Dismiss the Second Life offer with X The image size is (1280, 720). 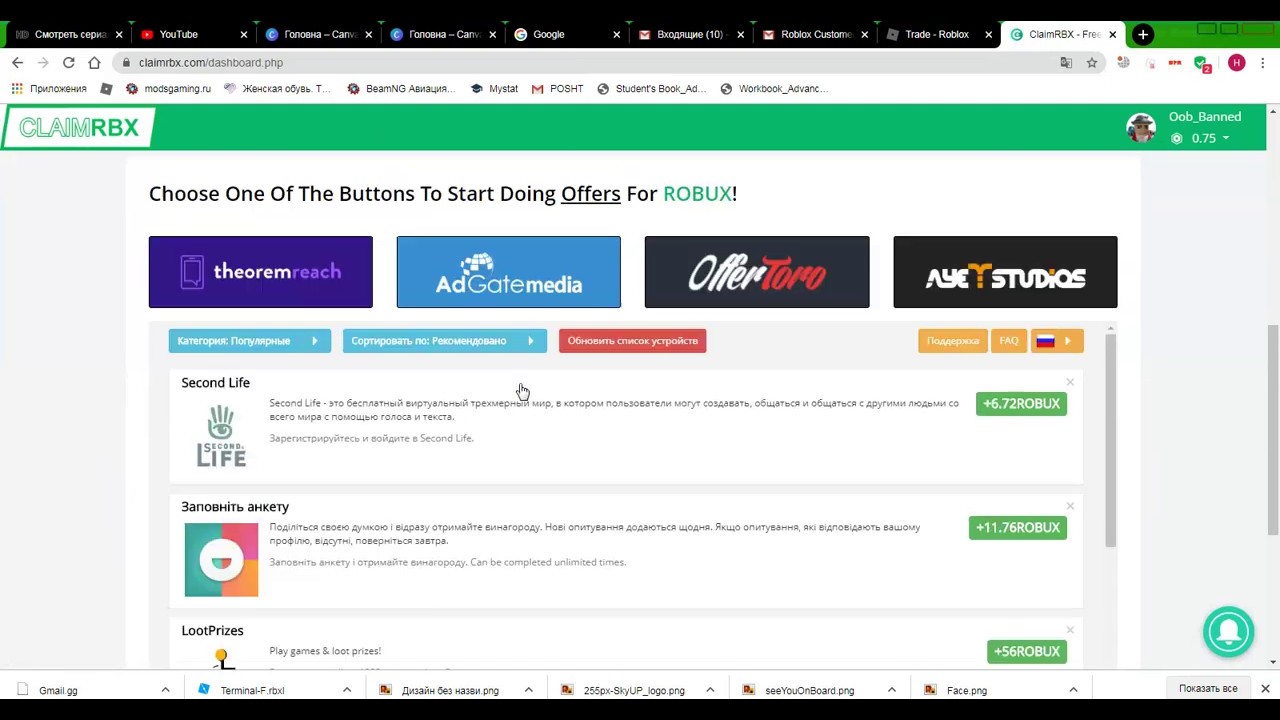1070,382
